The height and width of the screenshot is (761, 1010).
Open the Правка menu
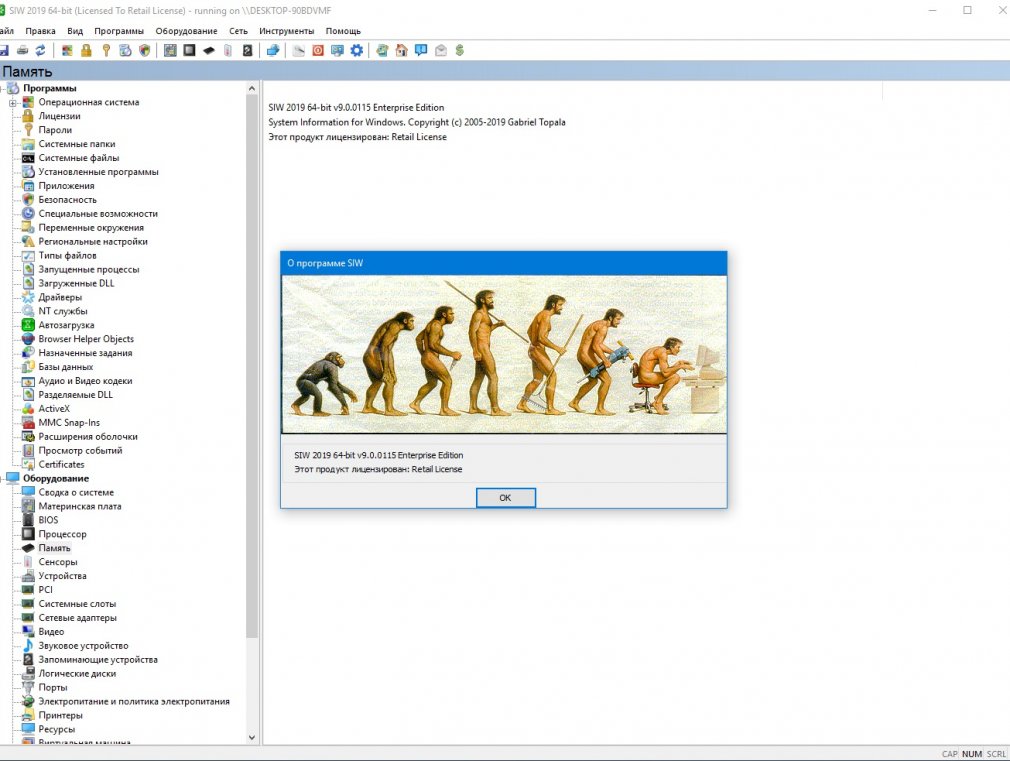pyautogui.click(x=41, y=31)
